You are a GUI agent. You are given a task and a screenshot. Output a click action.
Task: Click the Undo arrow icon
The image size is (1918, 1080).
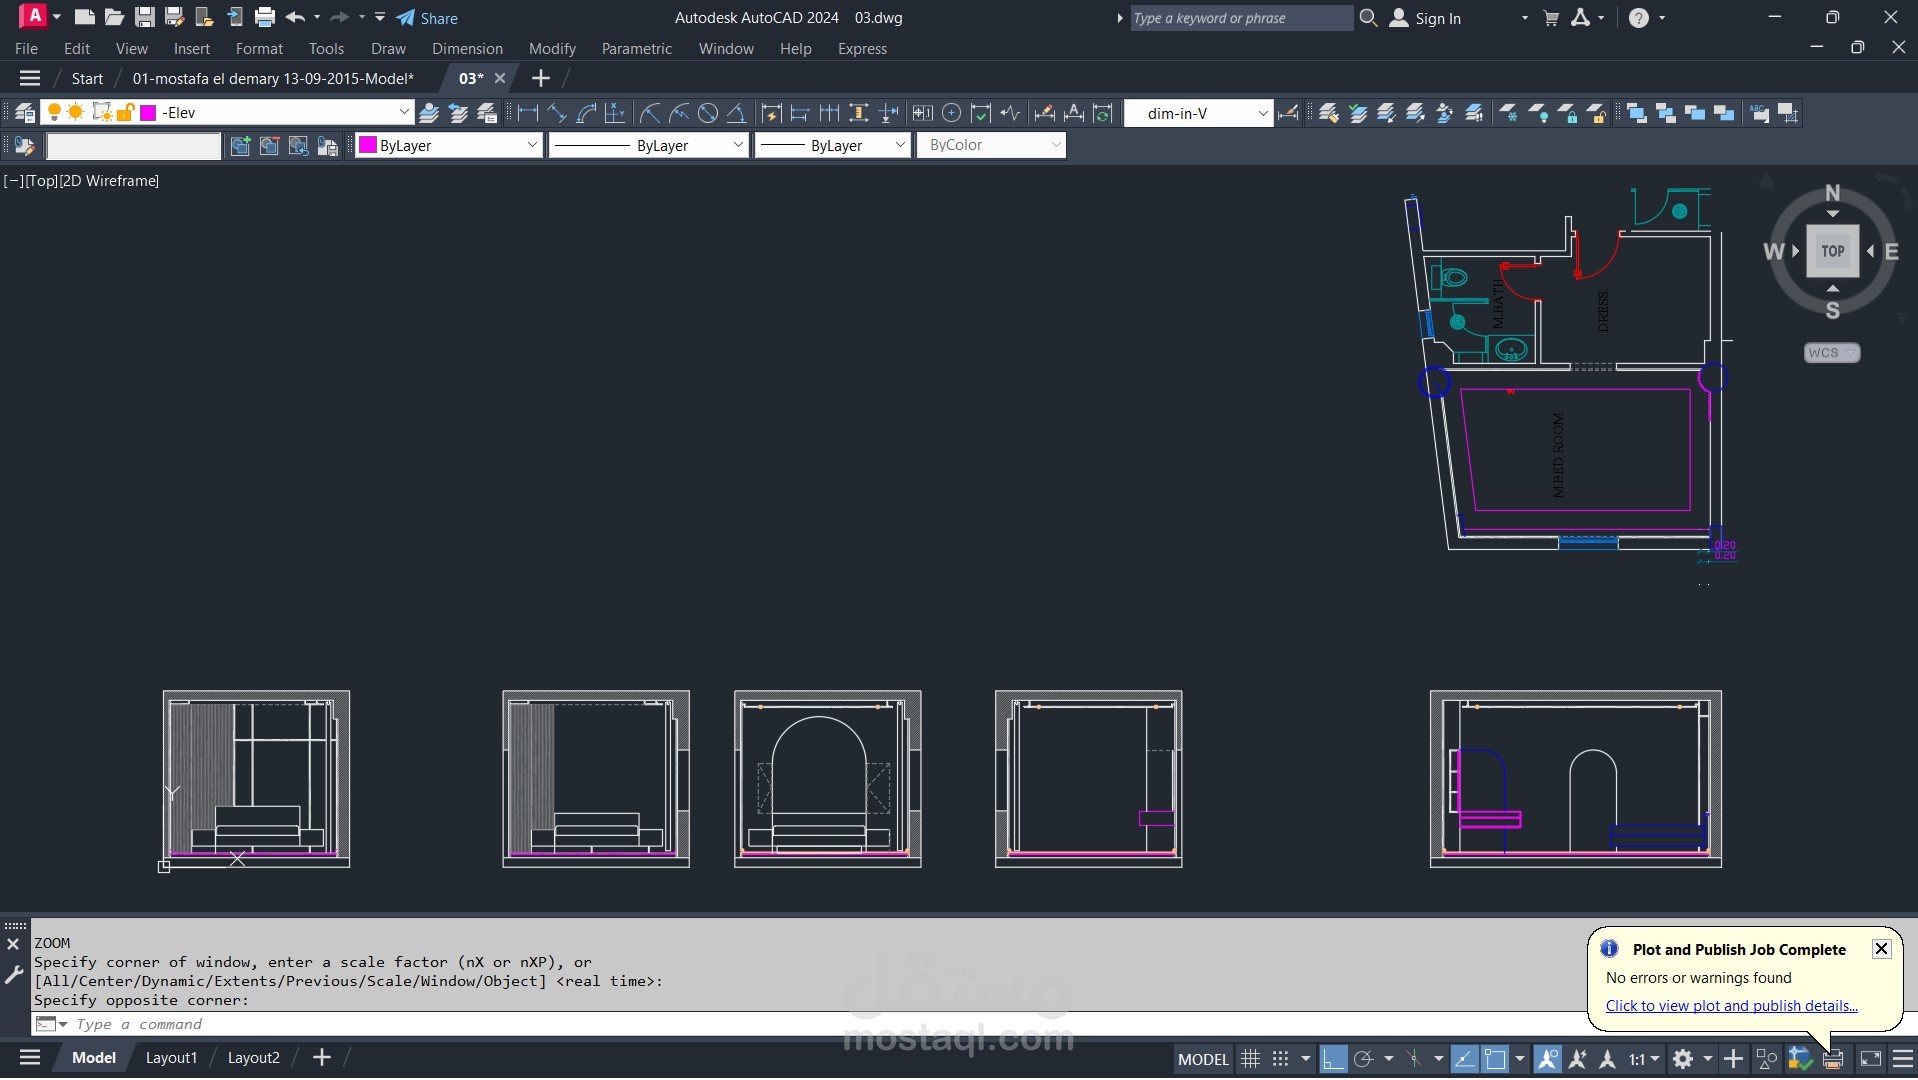pyautogui.click(x=294, y=17)
